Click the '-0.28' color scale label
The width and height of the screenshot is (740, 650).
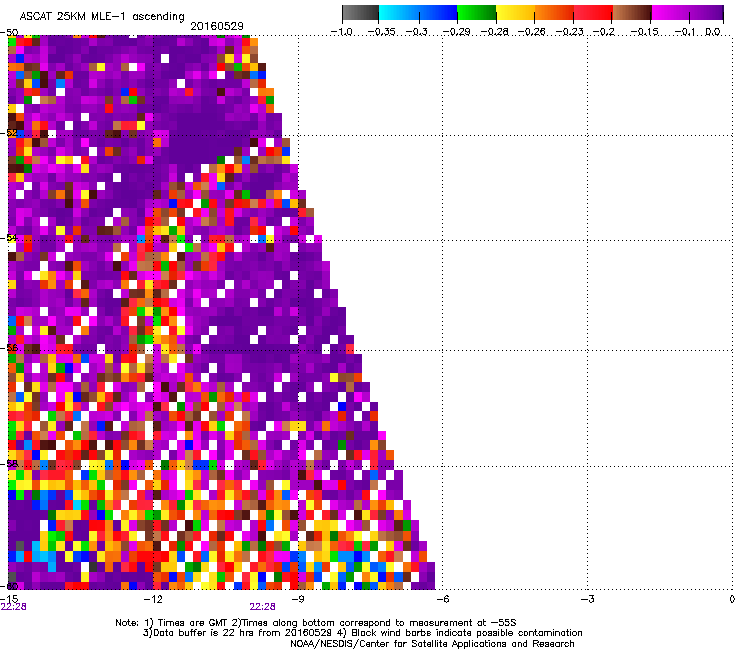click(x=495, y=32)
